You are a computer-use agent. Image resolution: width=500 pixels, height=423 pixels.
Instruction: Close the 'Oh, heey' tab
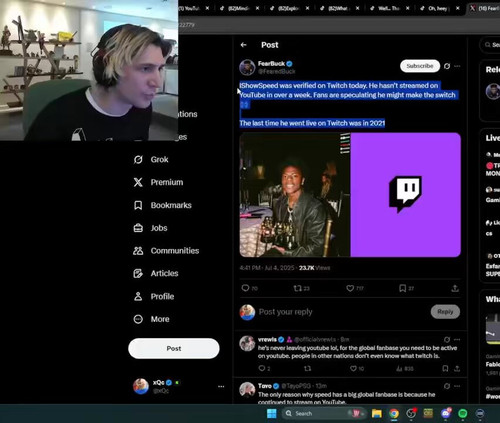tap(458, 8)
